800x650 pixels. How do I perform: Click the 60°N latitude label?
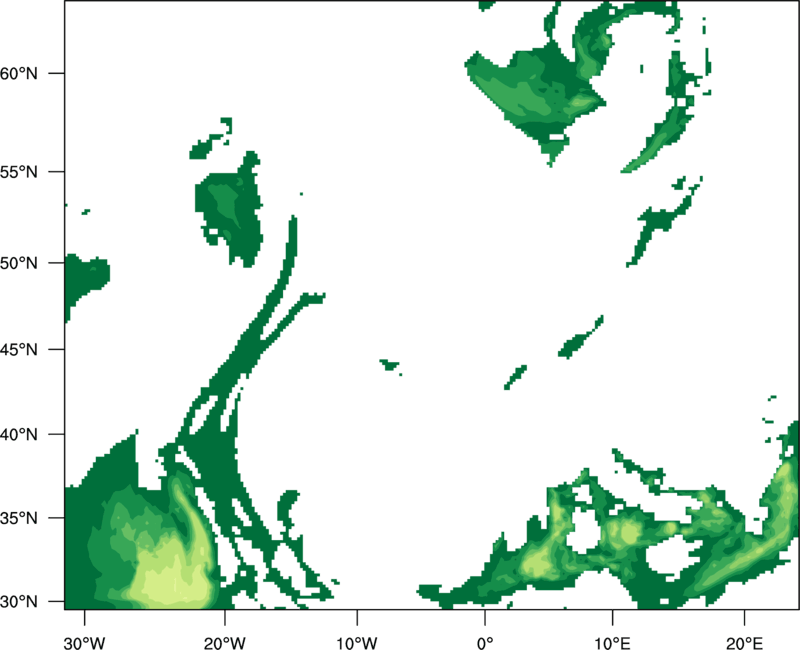click(19, 73)
